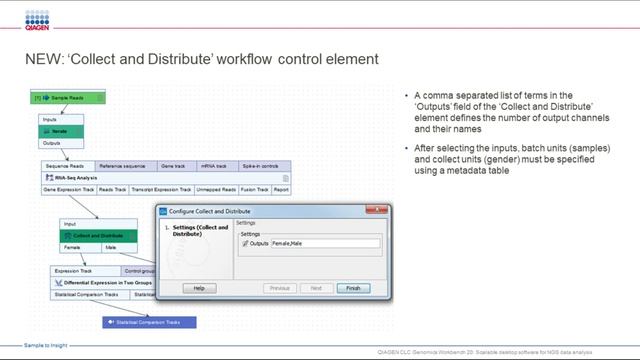Click the Input row of Collect and Distribute
640x360 pixels.
98,224
